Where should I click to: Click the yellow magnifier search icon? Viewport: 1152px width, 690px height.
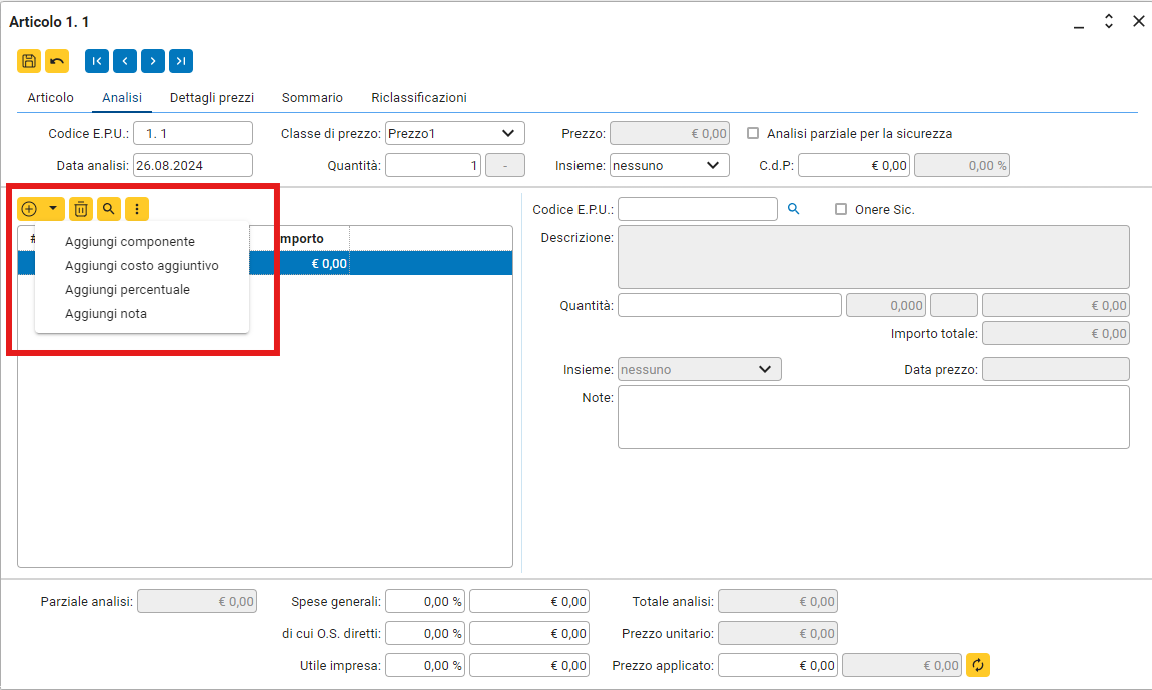(109, 209)
